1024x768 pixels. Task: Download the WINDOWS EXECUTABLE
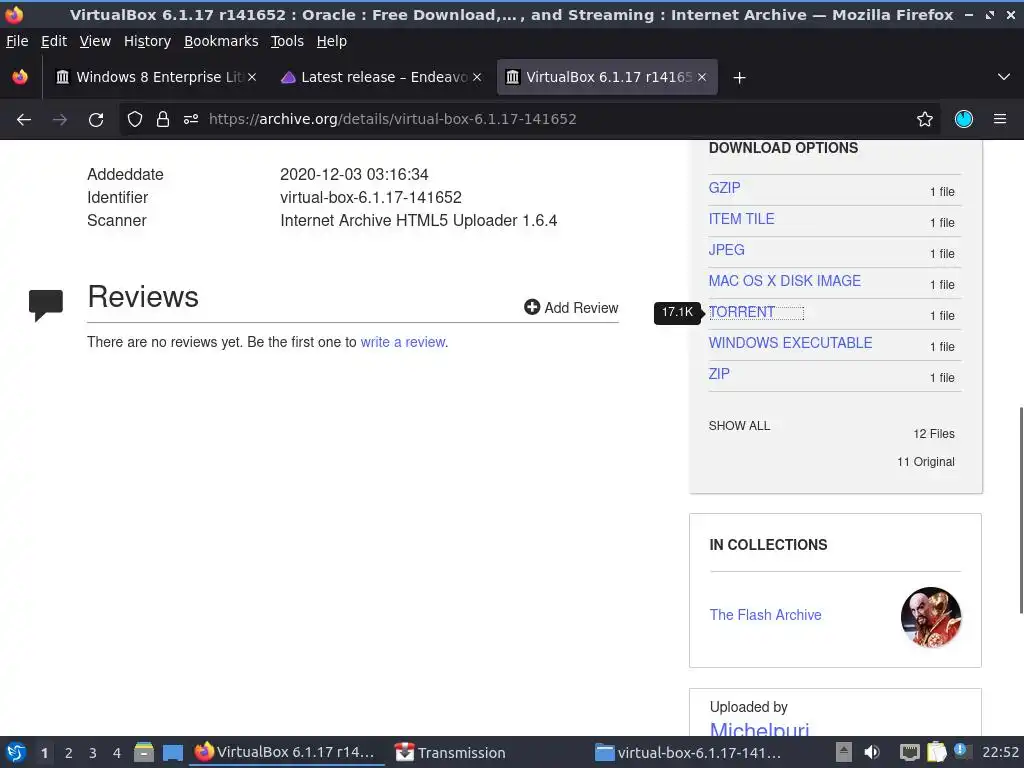(x=790, y=343)
